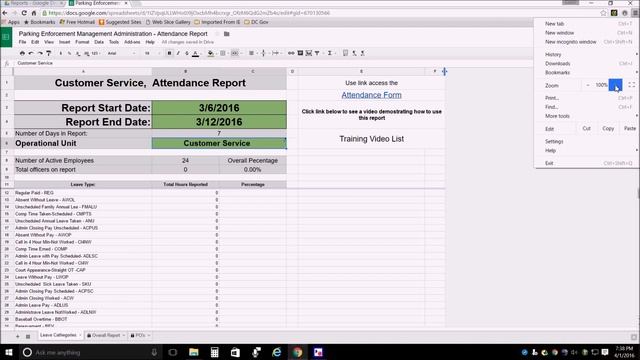Toggle strikethrough formatting in toolbar
Image resolution: width=640 pixels, height=360 pixels.
click(187, 53)
